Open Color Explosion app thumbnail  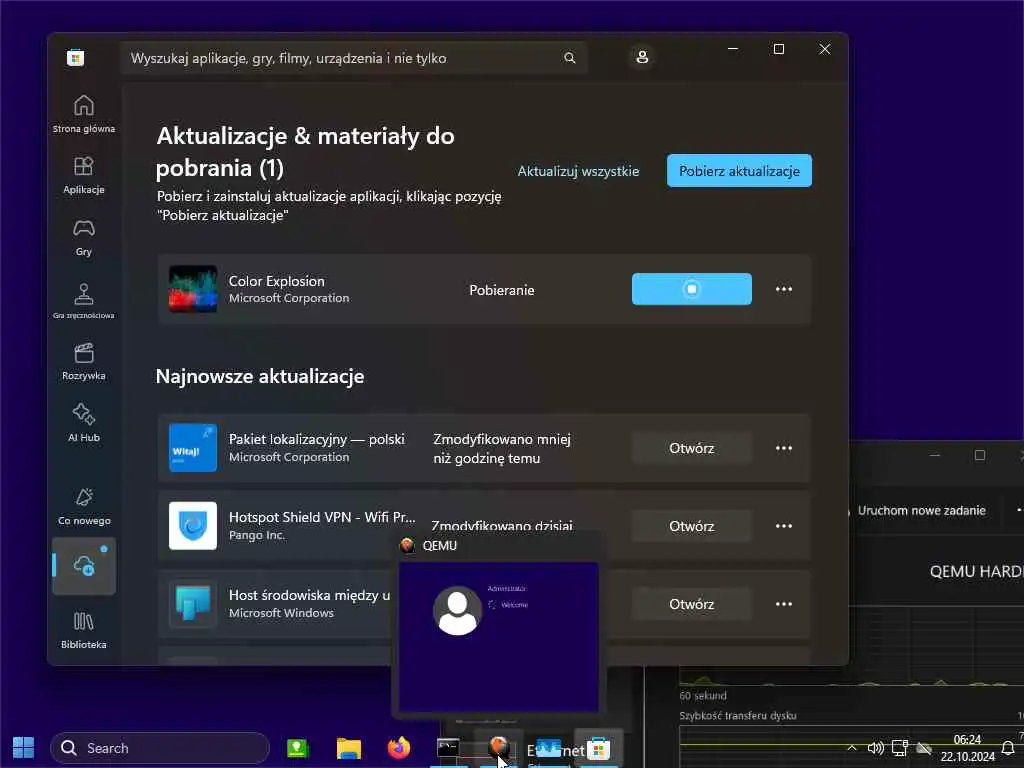tap(193, 289)
